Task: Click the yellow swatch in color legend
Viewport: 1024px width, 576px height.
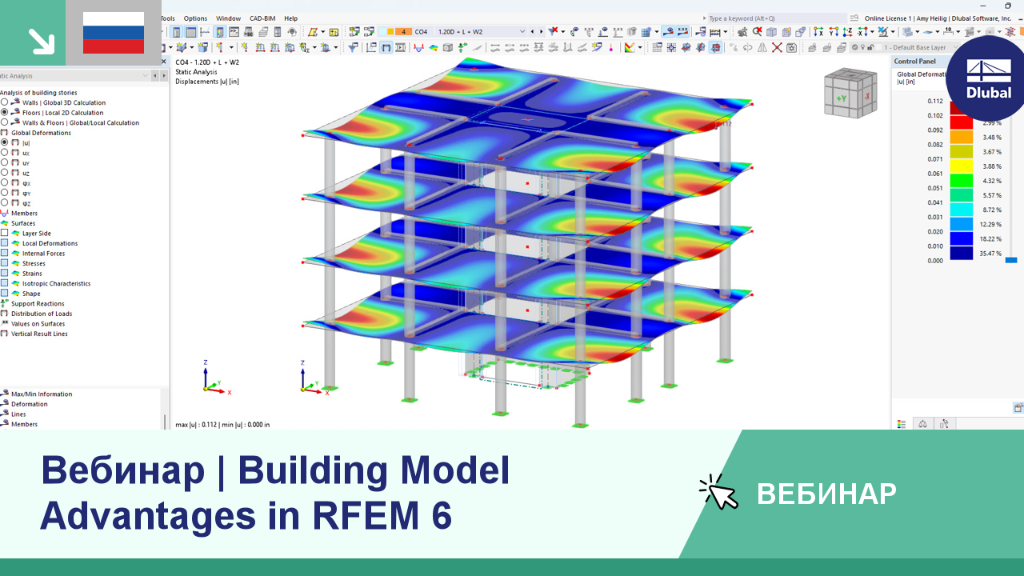Action: [x=961, y=166]
